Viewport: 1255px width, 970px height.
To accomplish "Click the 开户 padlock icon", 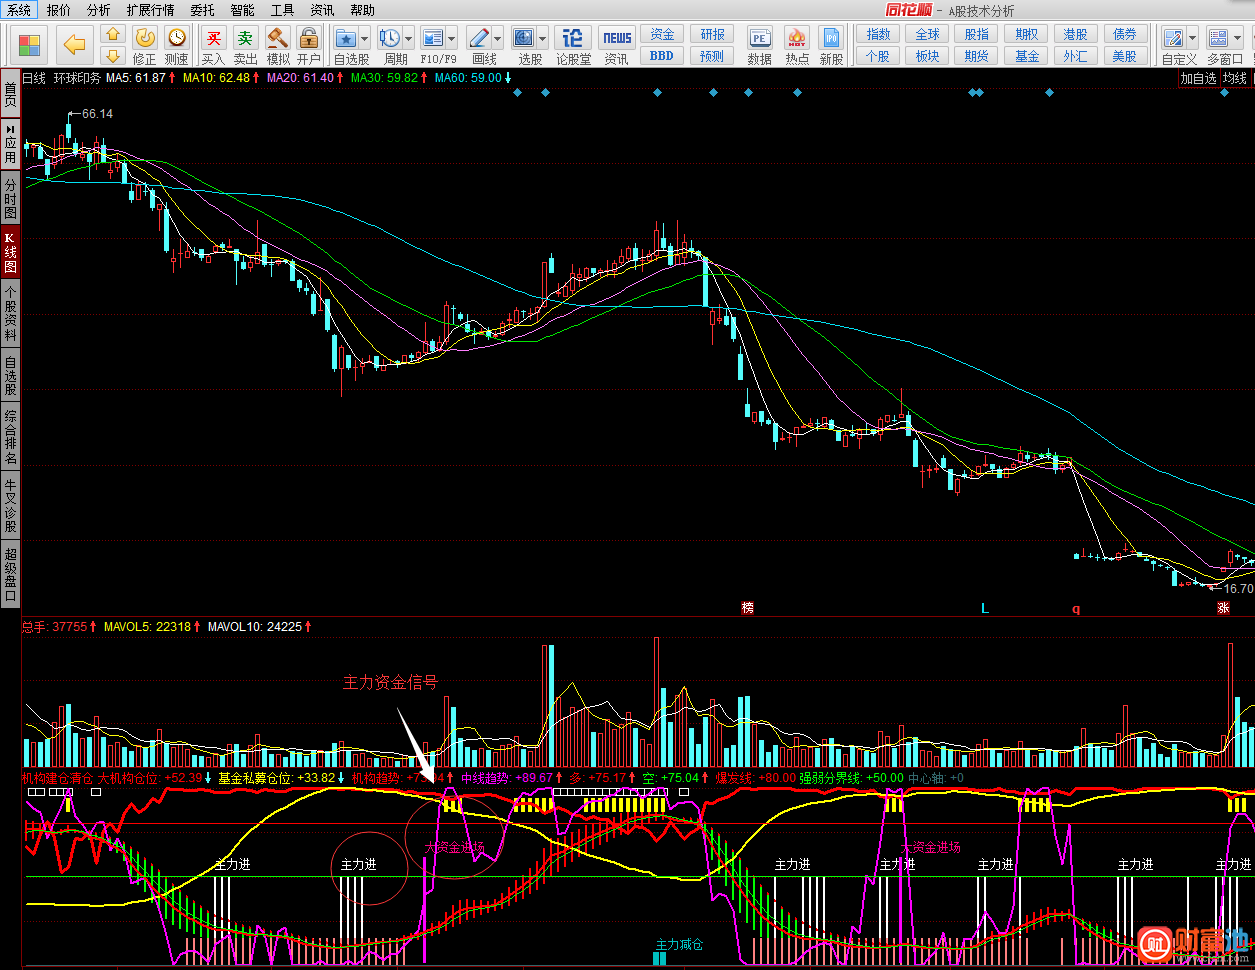I will 309,39.
